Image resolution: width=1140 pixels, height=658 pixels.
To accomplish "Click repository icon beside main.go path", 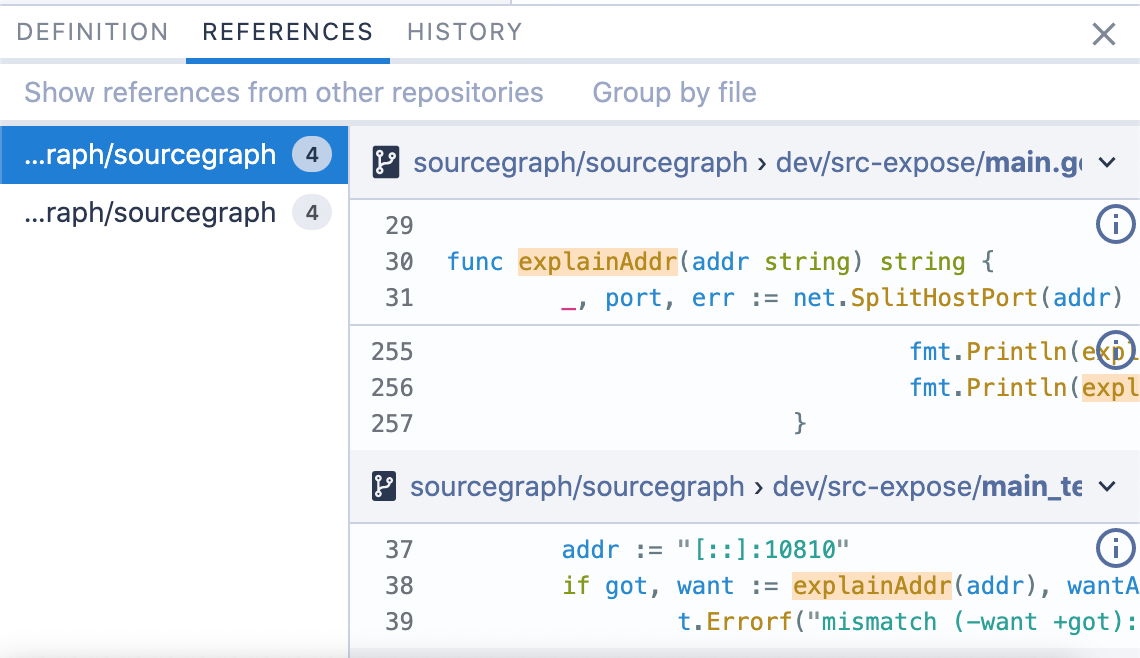I will pos(386,162).
